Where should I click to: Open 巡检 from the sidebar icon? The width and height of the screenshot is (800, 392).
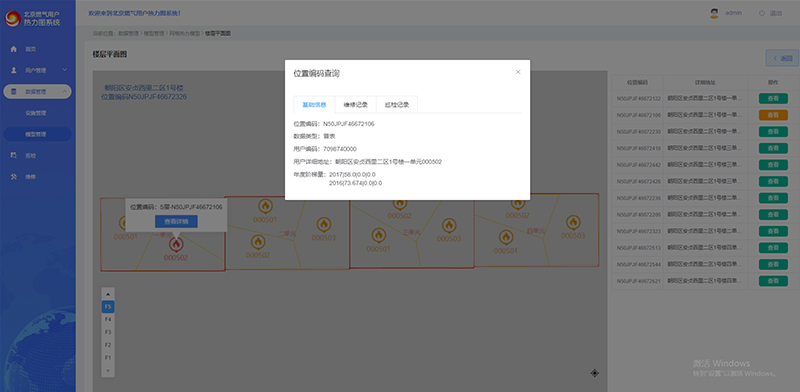coord(14,155)
